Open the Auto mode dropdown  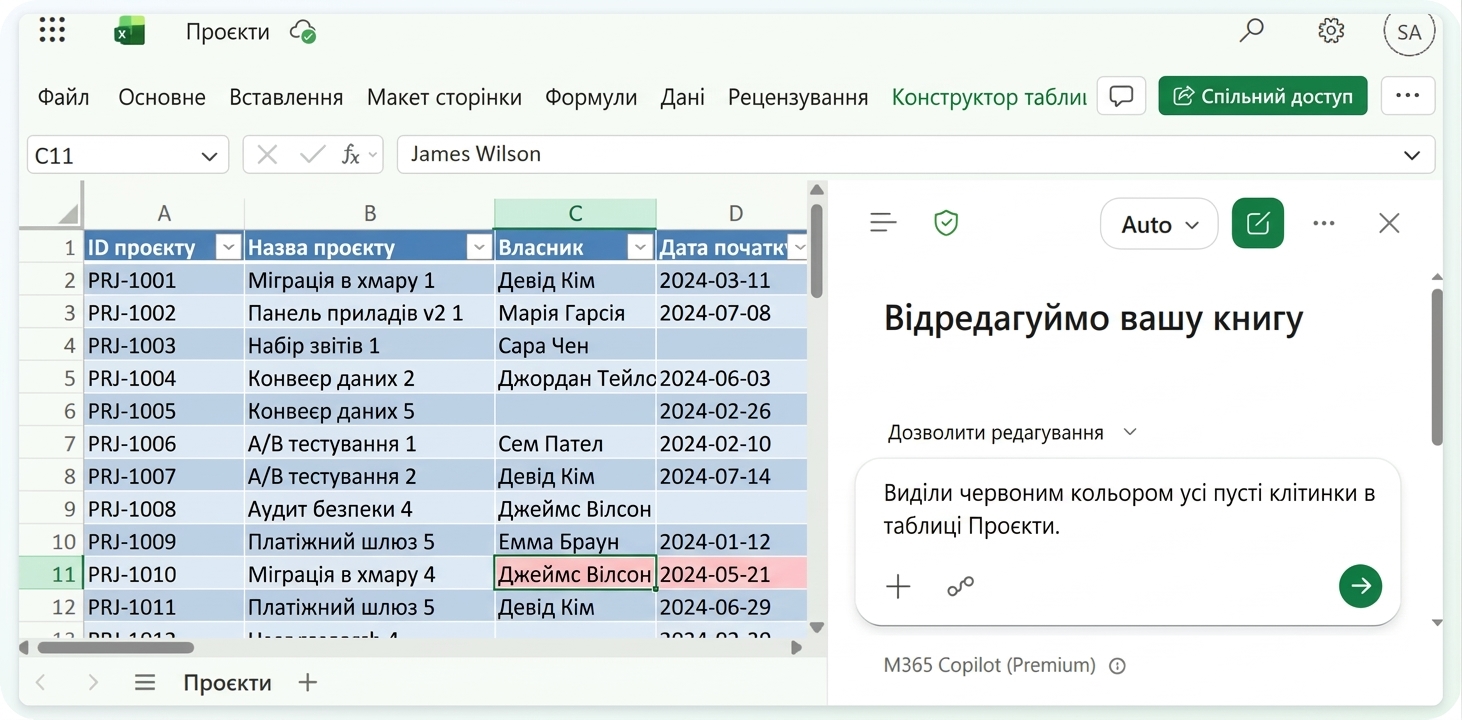[x=1159, y=224]
